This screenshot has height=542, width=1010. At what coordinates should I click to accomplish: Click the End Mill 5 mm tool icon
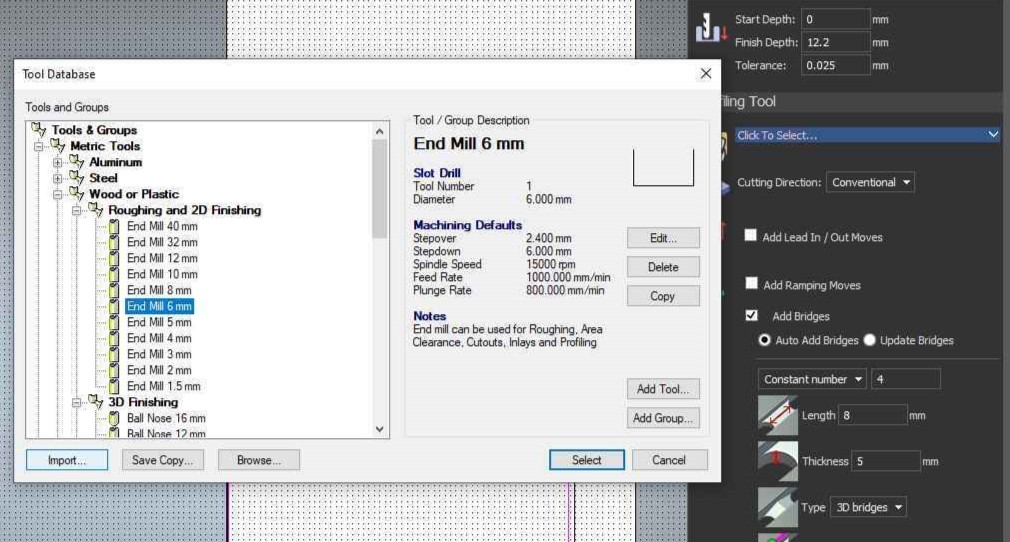point(114,322)
